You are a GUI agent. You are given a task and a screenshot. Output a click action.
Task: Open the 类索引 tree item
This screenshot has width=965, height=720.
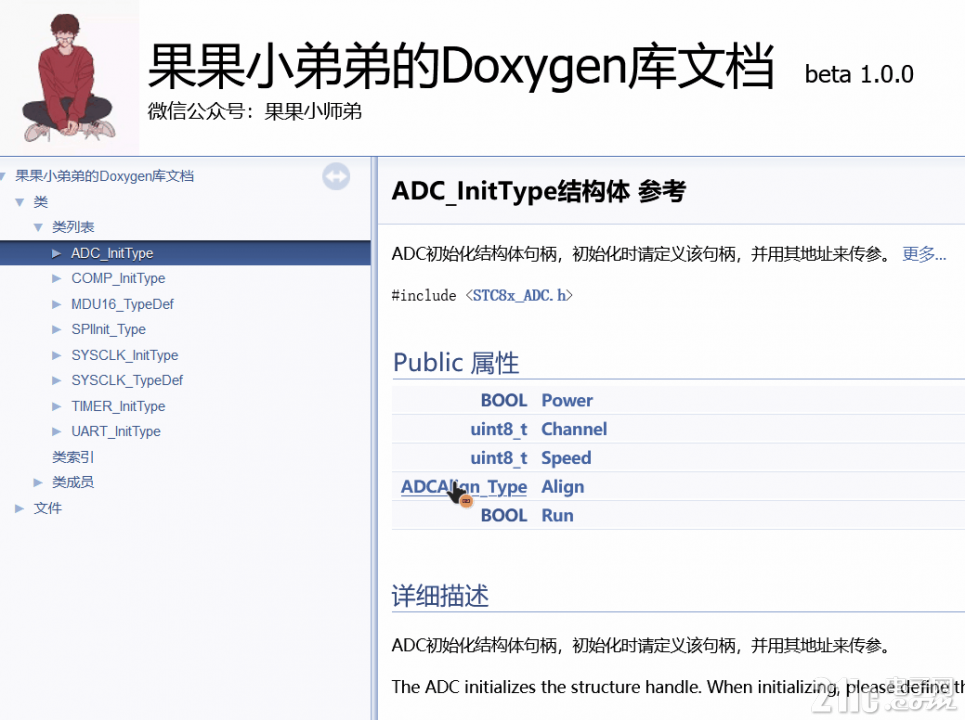click(73, 457)
